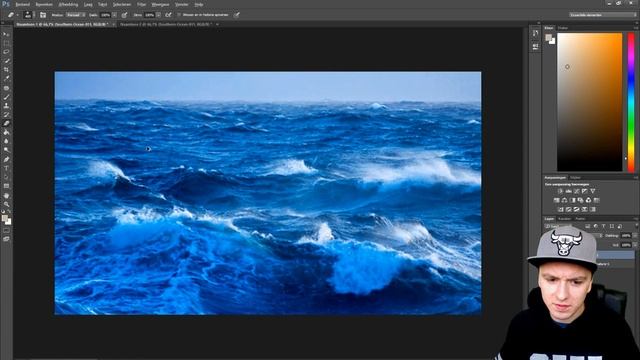
Task: Open the Color panel flyout menu
Action: click(636, 28)
